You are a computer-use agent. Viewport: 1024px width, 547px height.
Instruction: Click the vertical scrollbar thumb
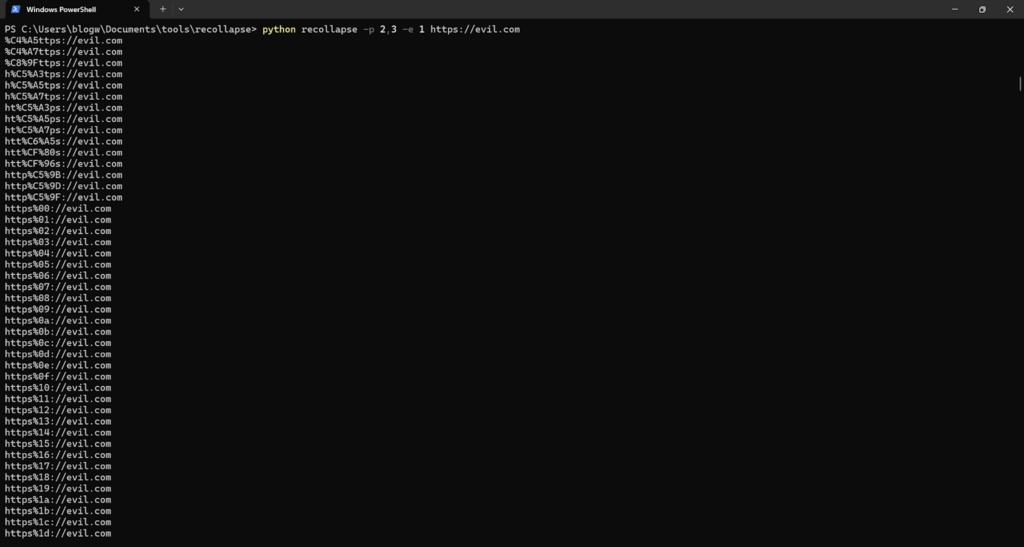(x=1020, y=83)
